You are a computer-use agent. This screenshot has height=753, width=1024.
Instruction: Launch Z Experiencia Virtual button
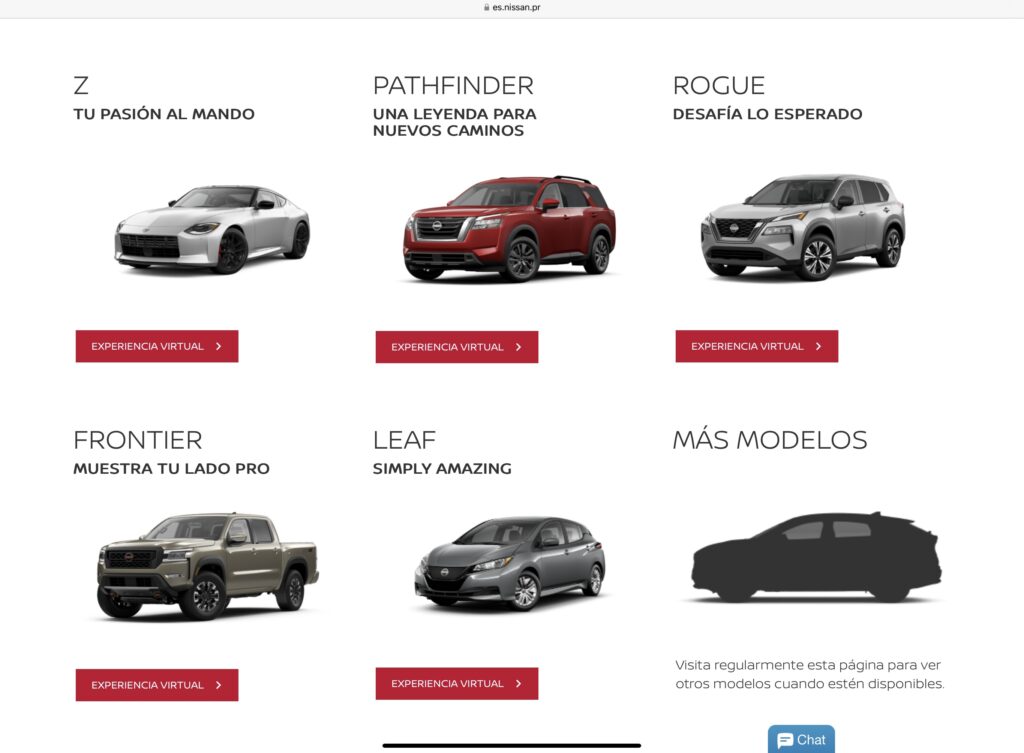pos(157,346)
